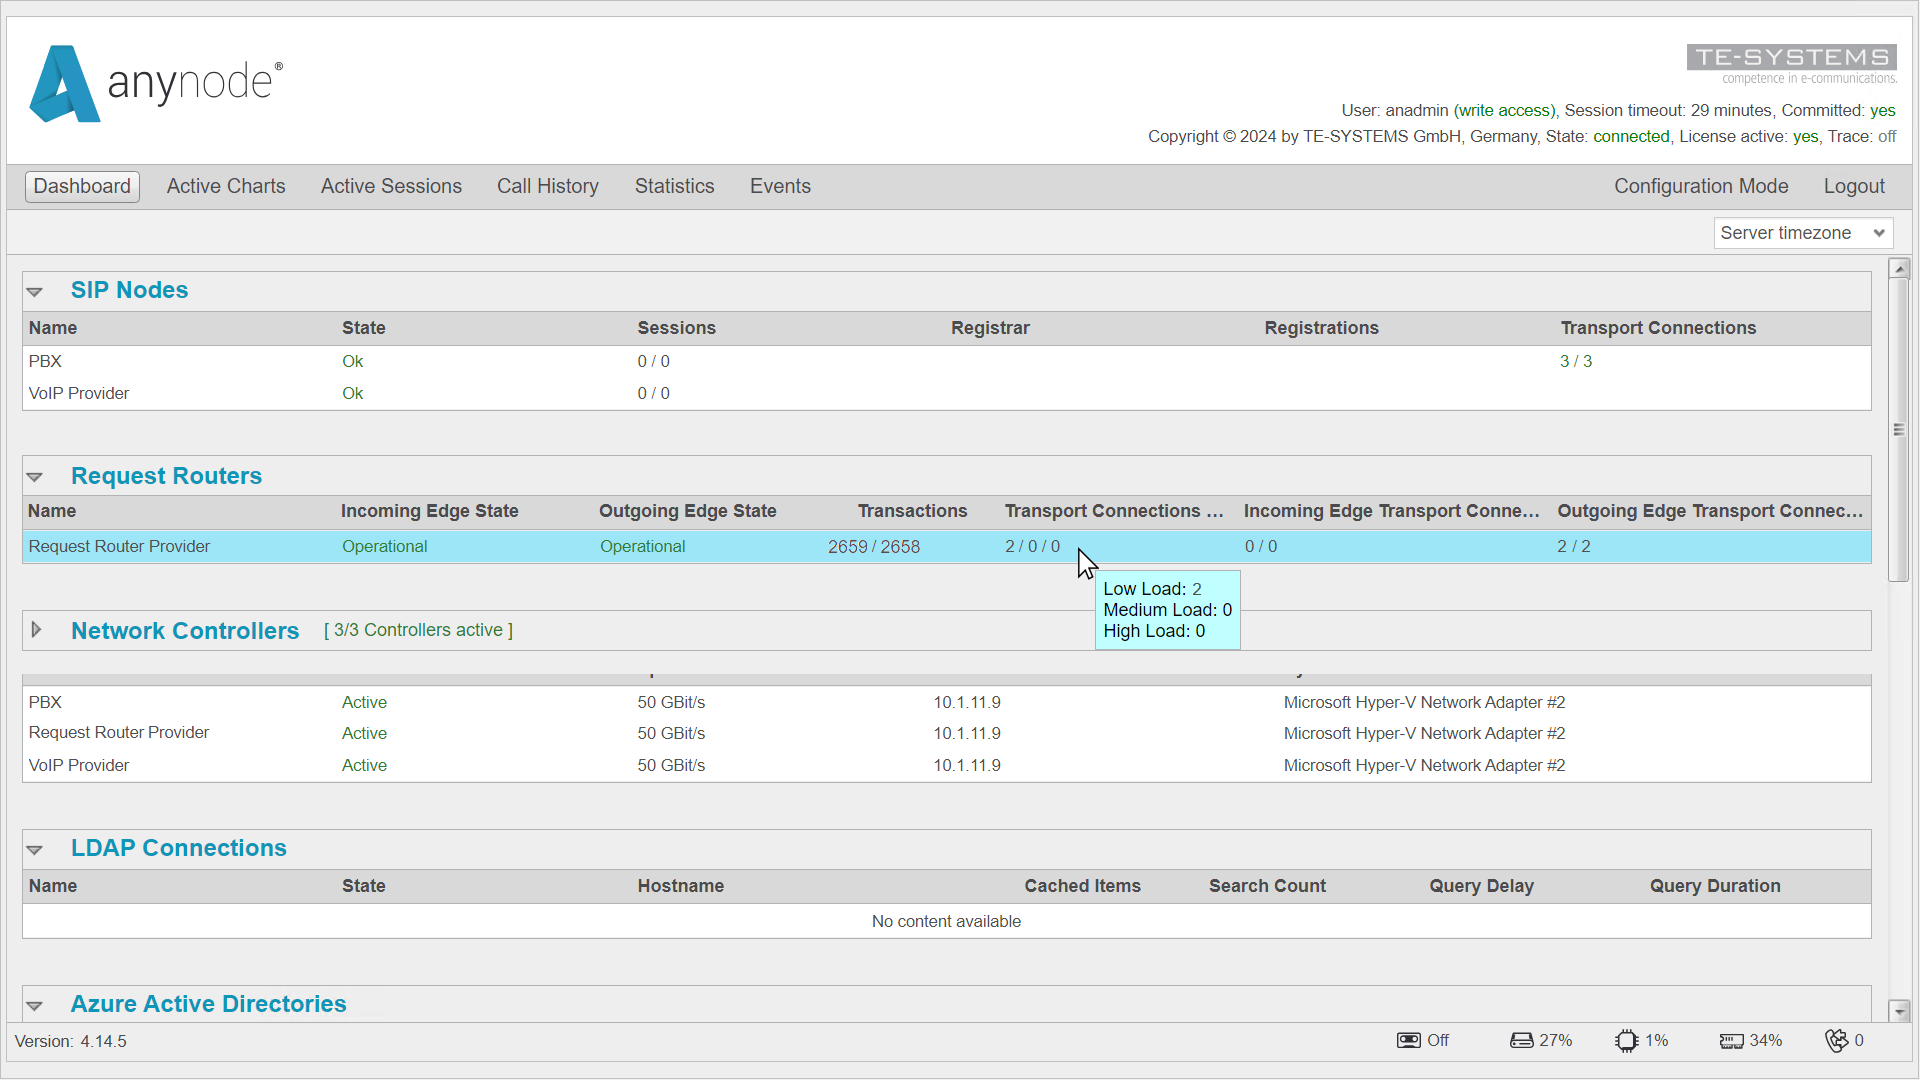This screenshot has height=1080, width=1920.
Task: Expand the Network Controllers section
Action: [x=37, y=630]
